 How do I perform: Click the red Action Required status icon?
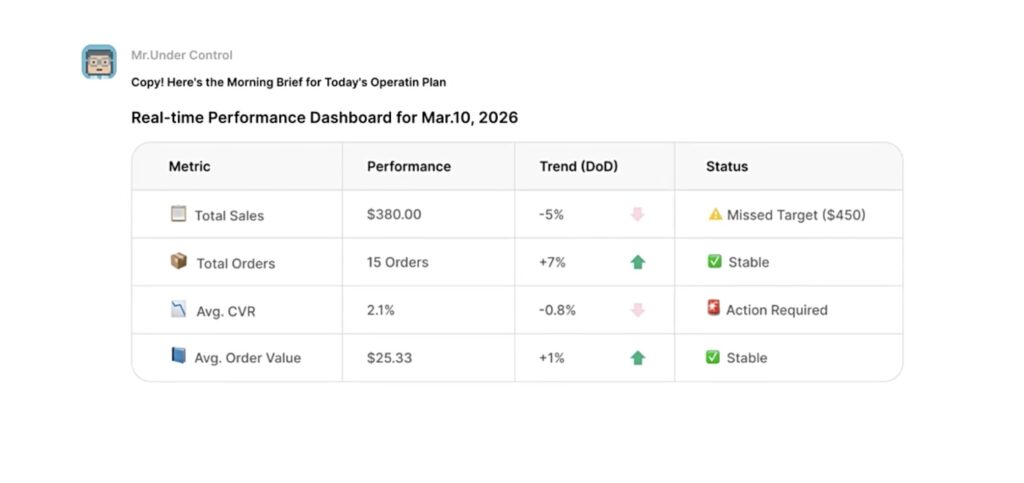pos(713,309)
